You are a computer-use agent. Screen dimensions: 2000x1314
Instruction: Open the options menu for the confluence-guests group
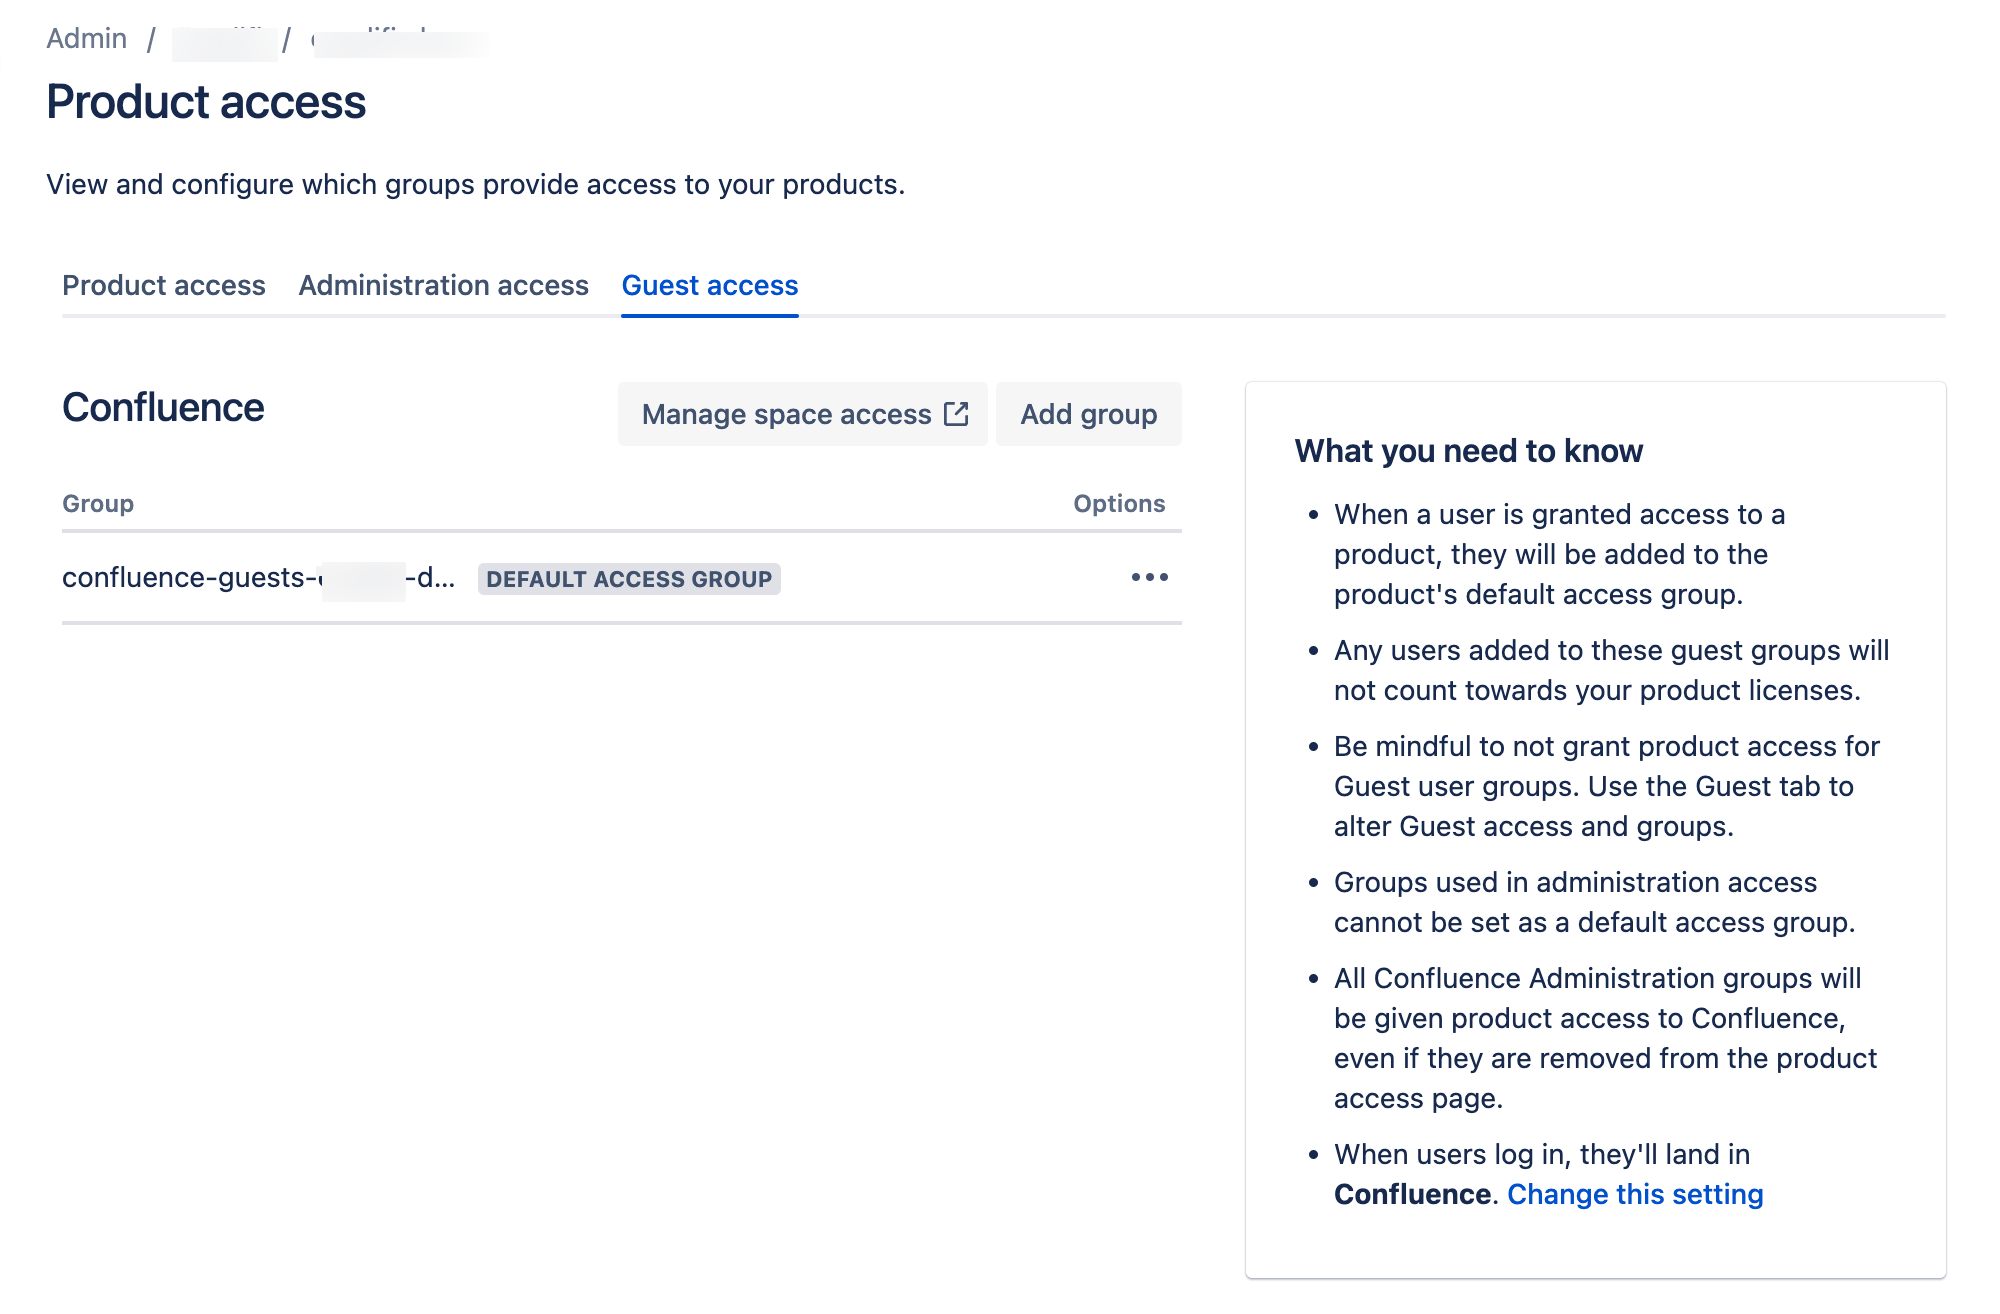click(x=1149, y=577)
